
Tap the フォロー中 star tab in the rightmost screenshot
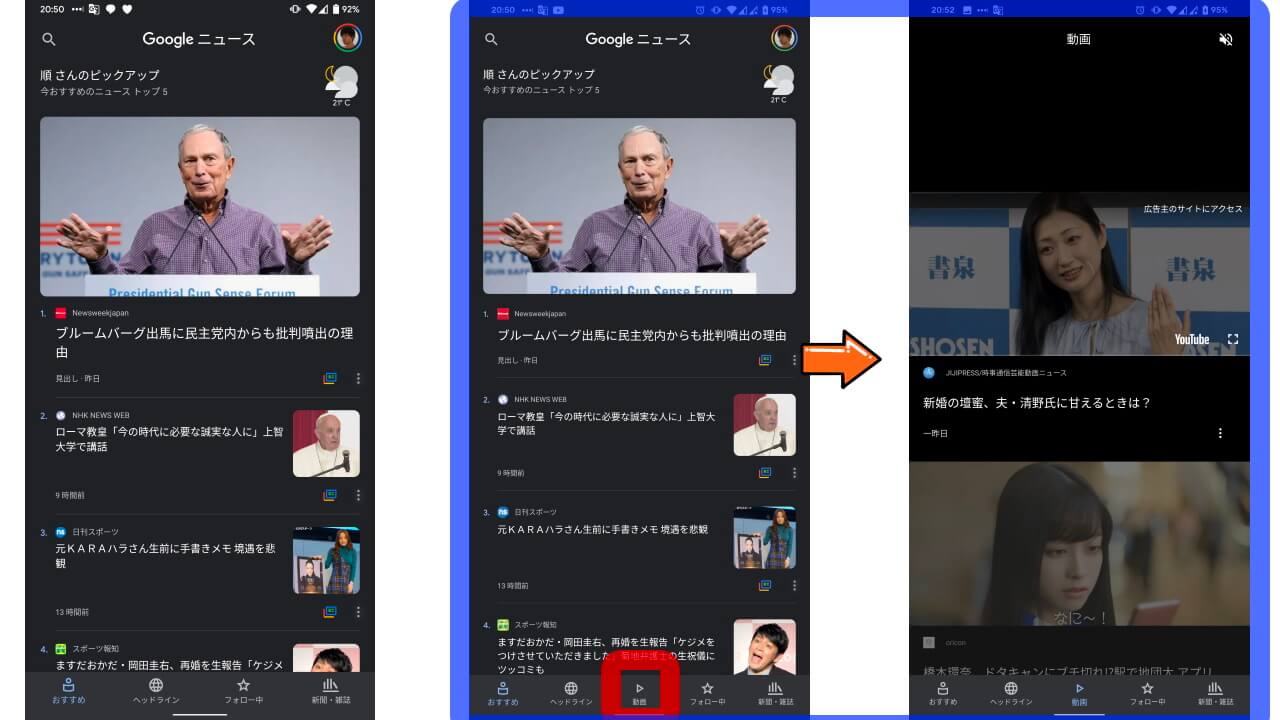click(1147, 693)
